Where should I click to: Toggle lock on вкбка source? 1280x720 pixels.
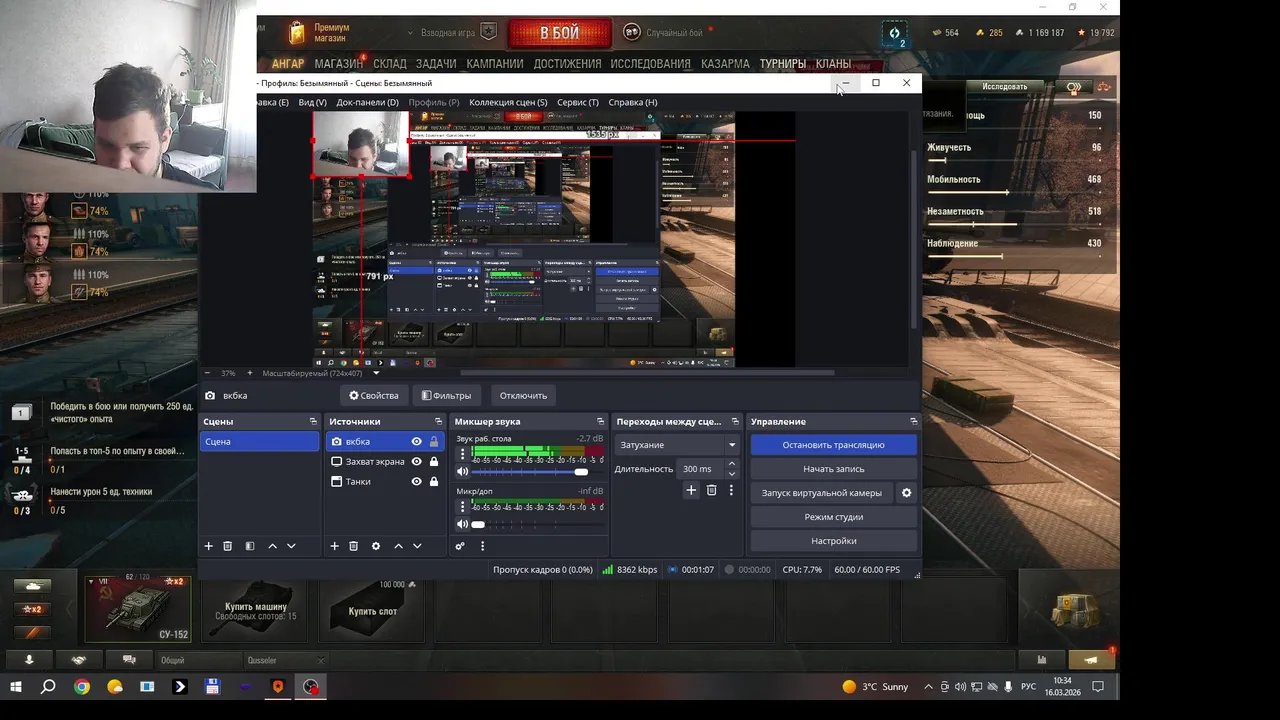point(434,441)
